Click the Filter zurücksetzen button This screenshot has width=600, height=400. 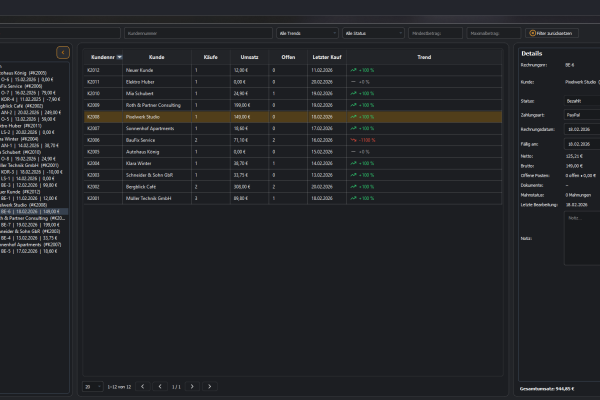pyautogui.click(x=551, y=33)
